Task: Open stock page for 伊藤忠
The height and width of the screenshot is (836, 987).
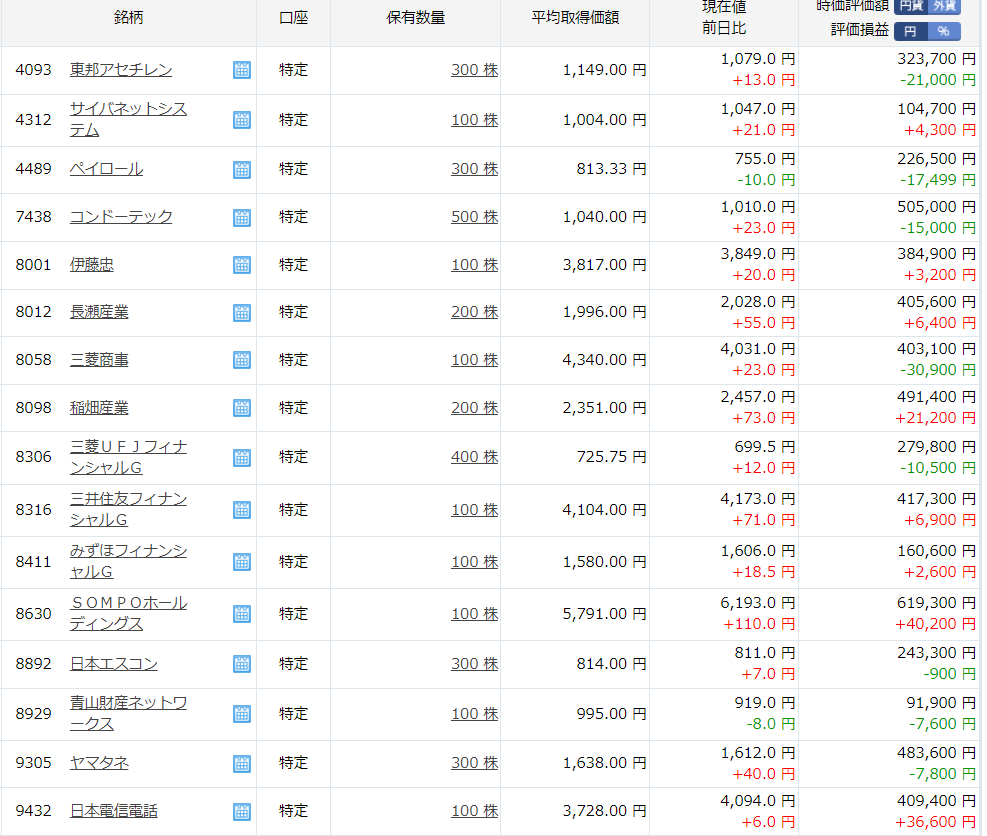Action: (92, 264)
